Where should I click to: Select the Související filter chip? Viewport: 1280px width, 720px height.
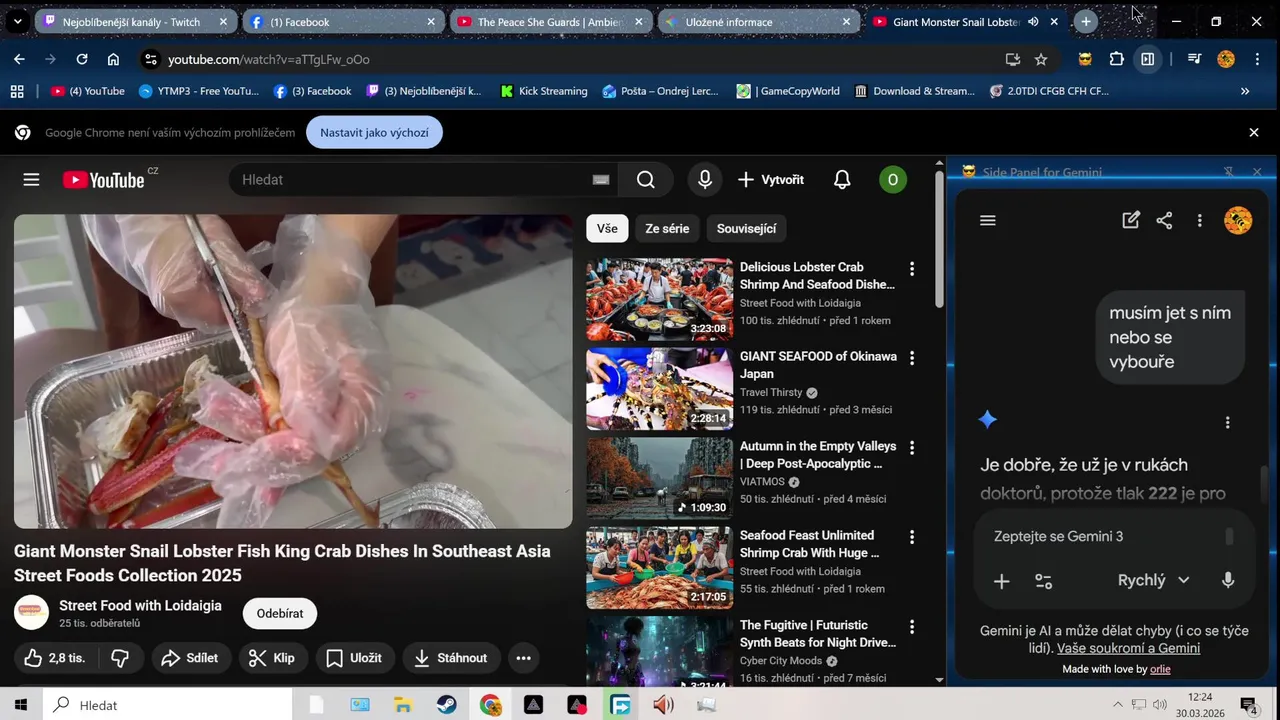click(x=747, y=229)
